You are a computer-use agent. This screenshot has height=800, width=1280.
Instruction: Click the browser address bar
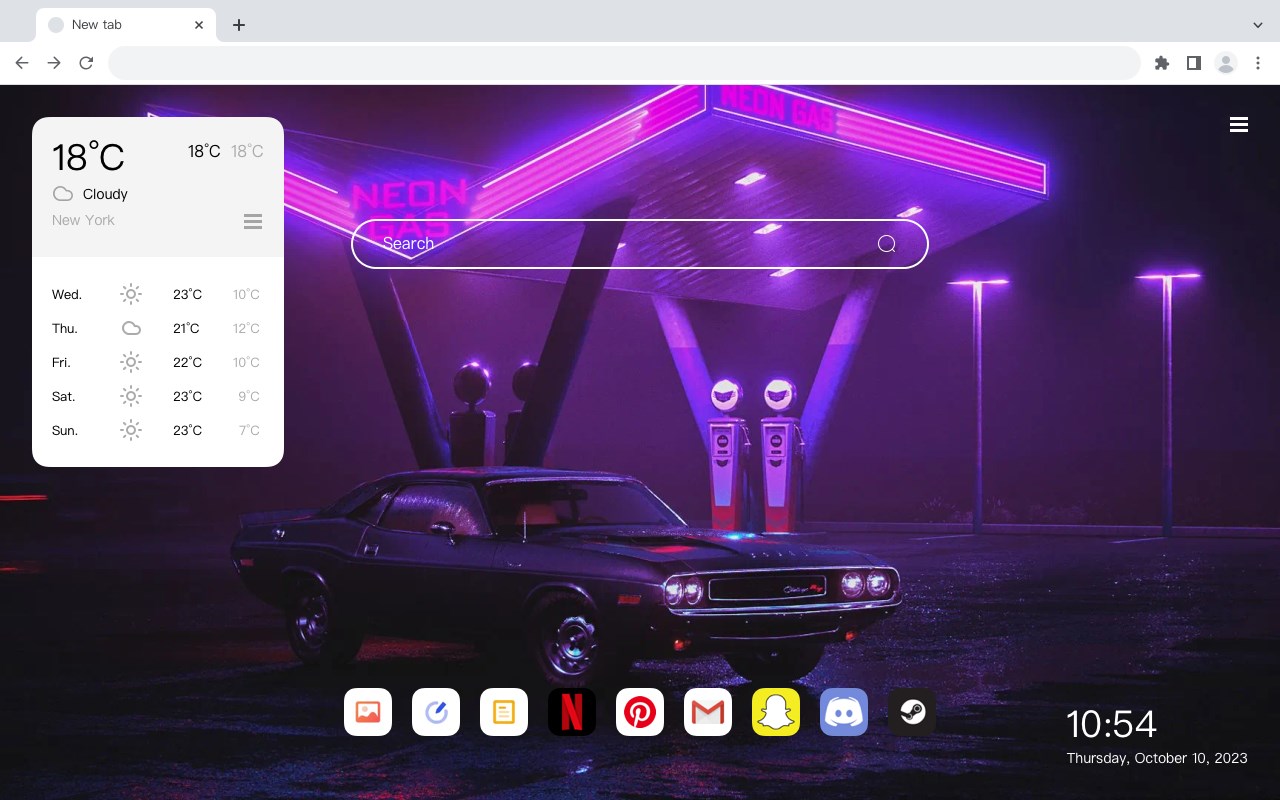[x=624, y=63]
